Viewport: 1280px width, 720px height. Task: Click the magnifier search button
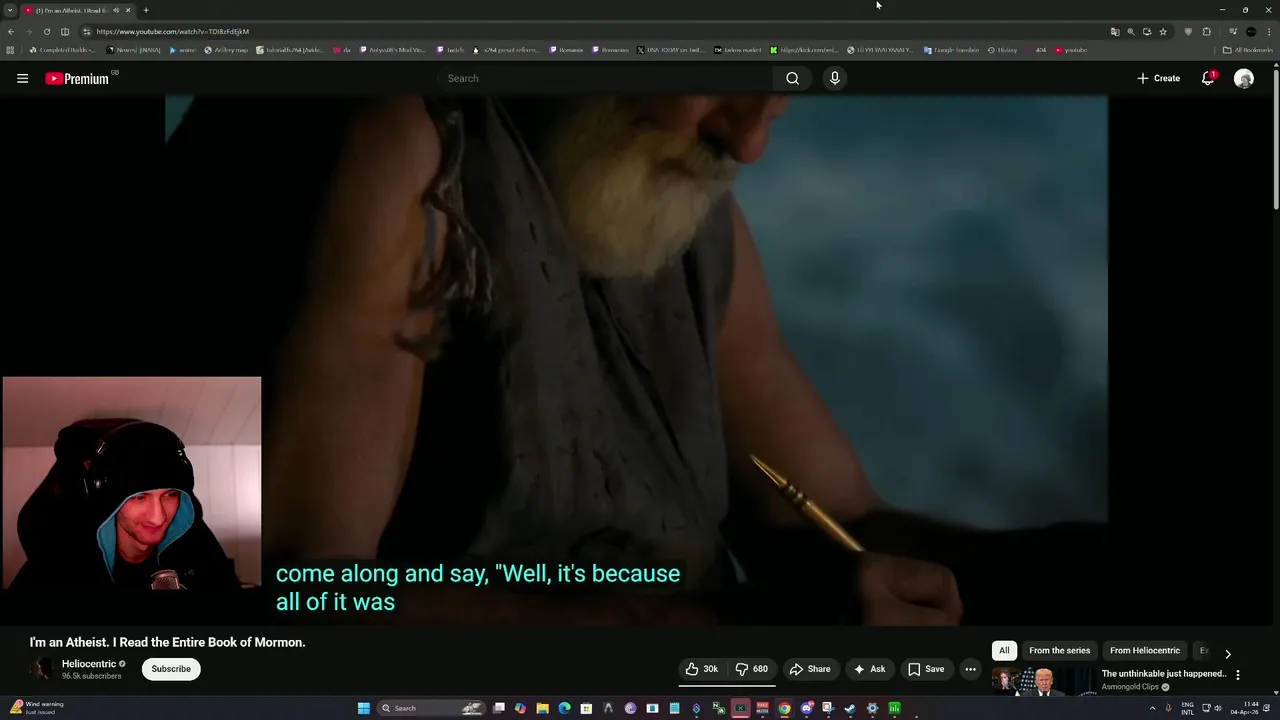point(792,78)
